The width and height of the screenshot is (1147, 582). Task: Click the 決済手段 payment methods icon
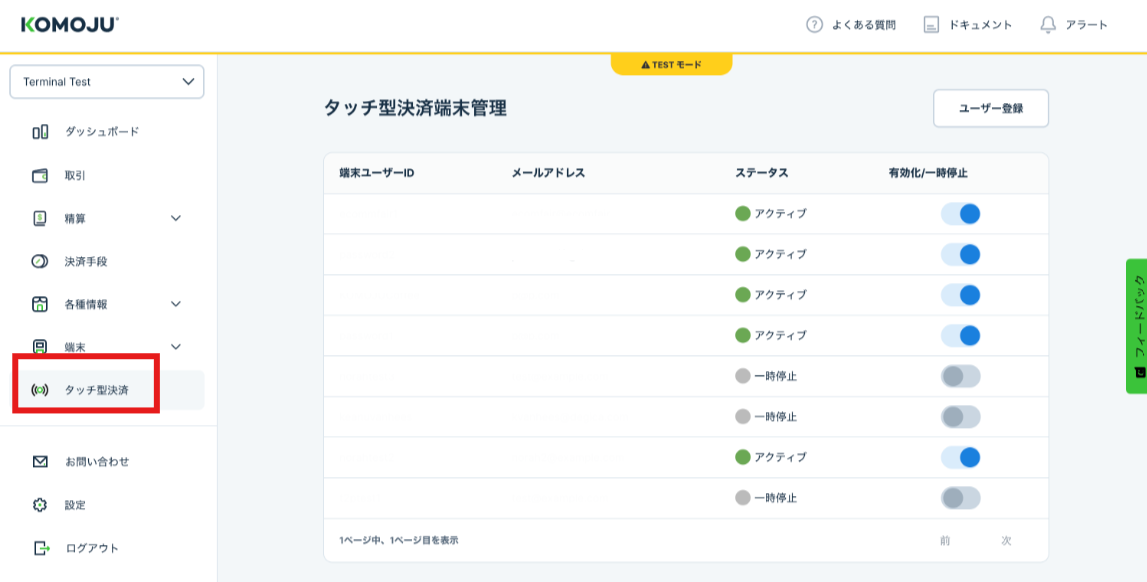coord(40,261)
